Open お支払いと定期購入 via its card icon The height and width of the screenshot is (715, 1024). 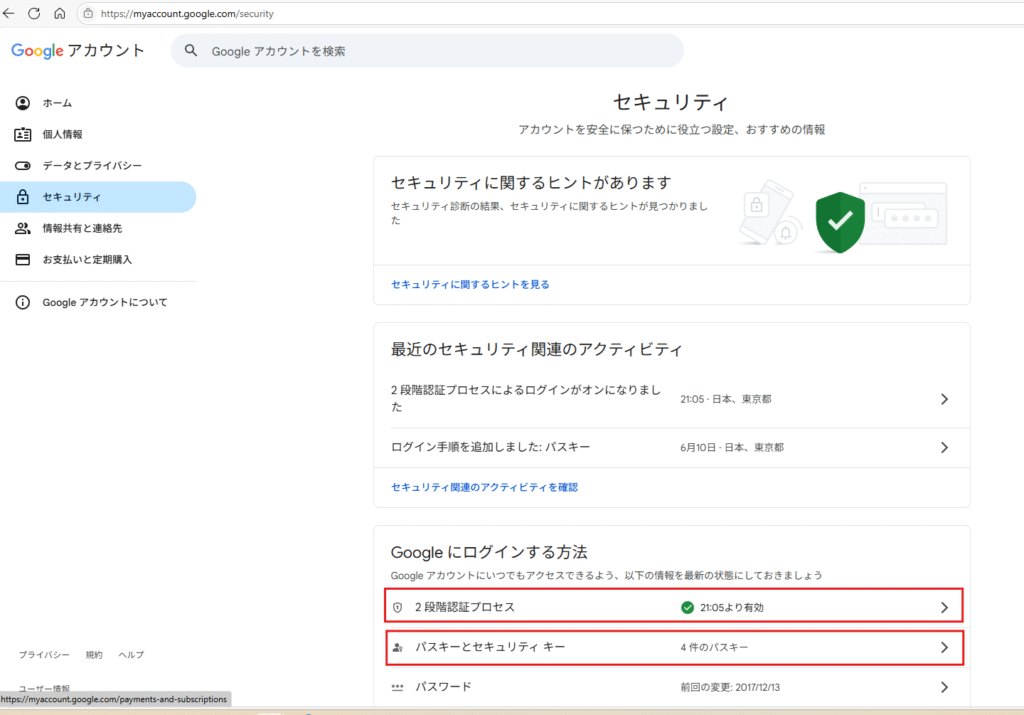click(x=23, y=260)
